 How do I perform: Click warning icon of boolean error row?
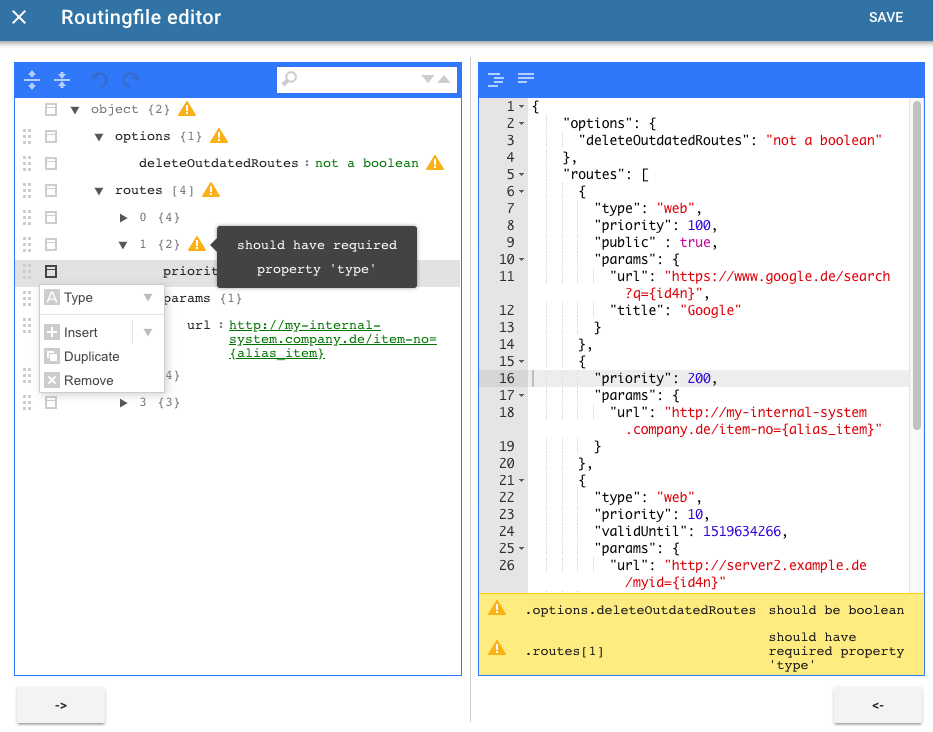tap(497, 608)
